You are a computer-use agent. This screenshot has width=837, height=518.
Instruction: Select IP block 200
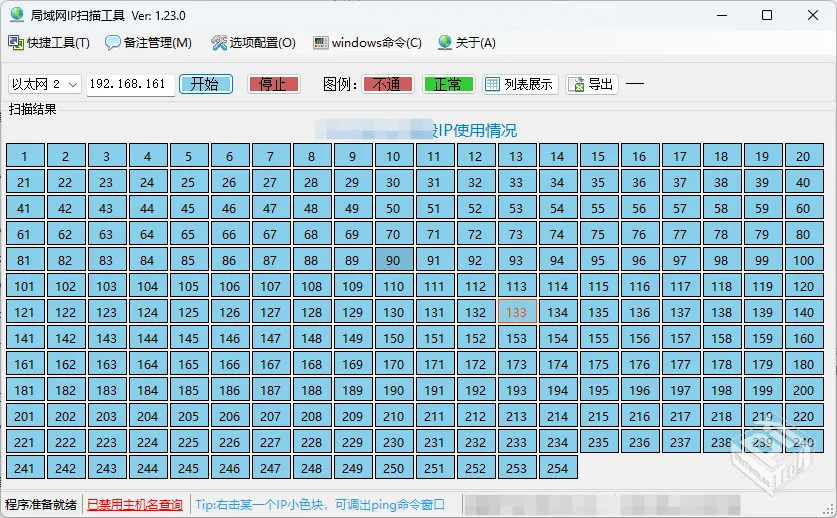click(803, 390)
